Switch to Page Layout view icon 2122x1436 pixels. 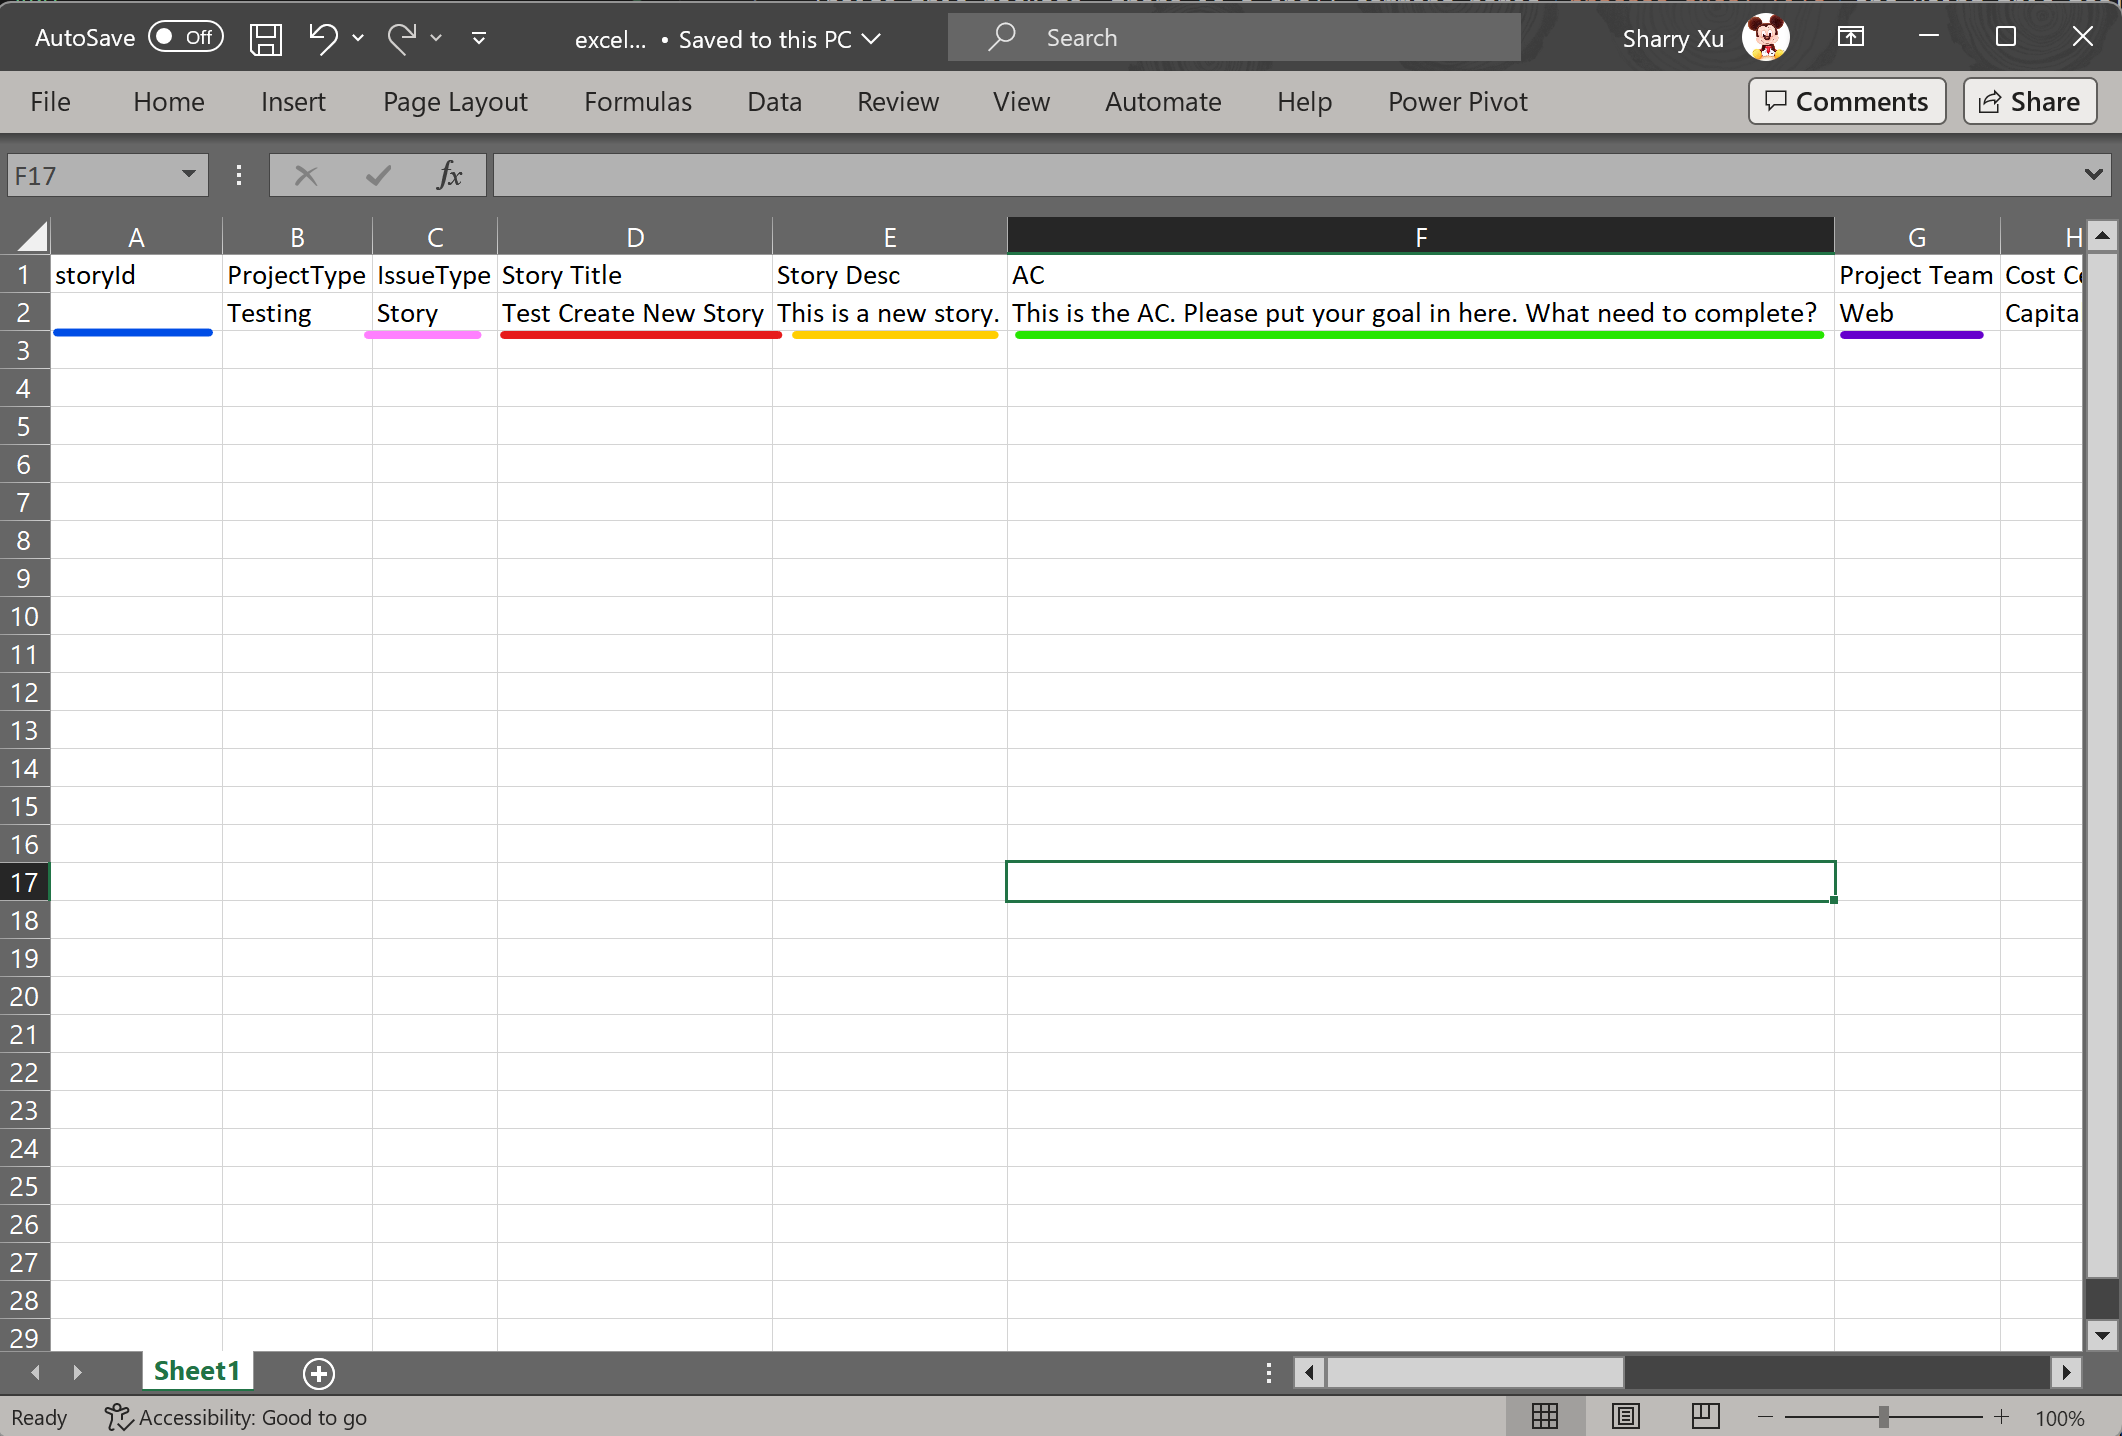(x=1626, y=1416)
